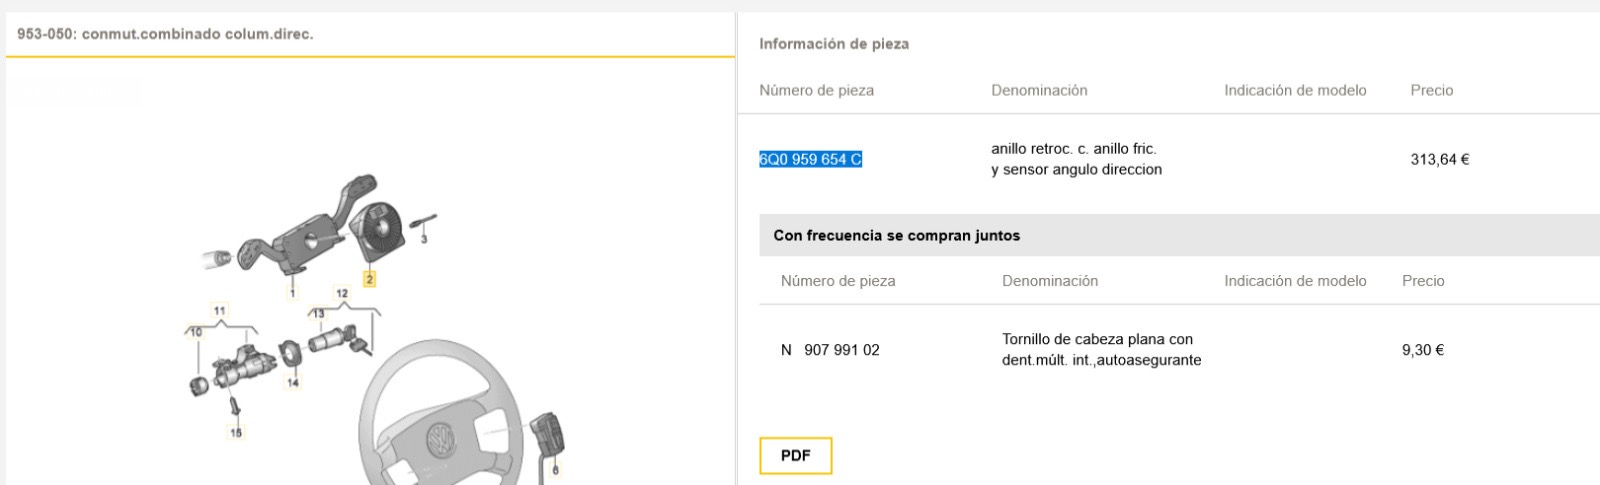Click the 'anillo retroc. c. anillo fric.' description
Screen dimensions: 1600x485
pyautogui.click(x=1074, y=149)
